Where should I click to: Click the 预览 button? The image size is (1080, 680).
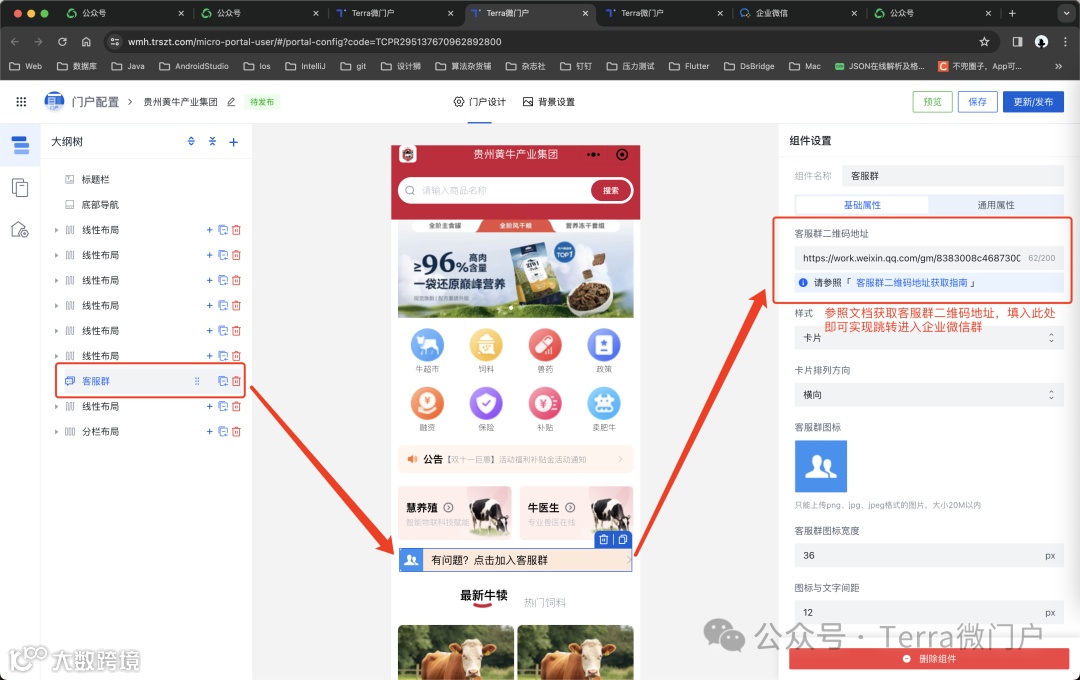pyautogui.click(x=933, y=102)
